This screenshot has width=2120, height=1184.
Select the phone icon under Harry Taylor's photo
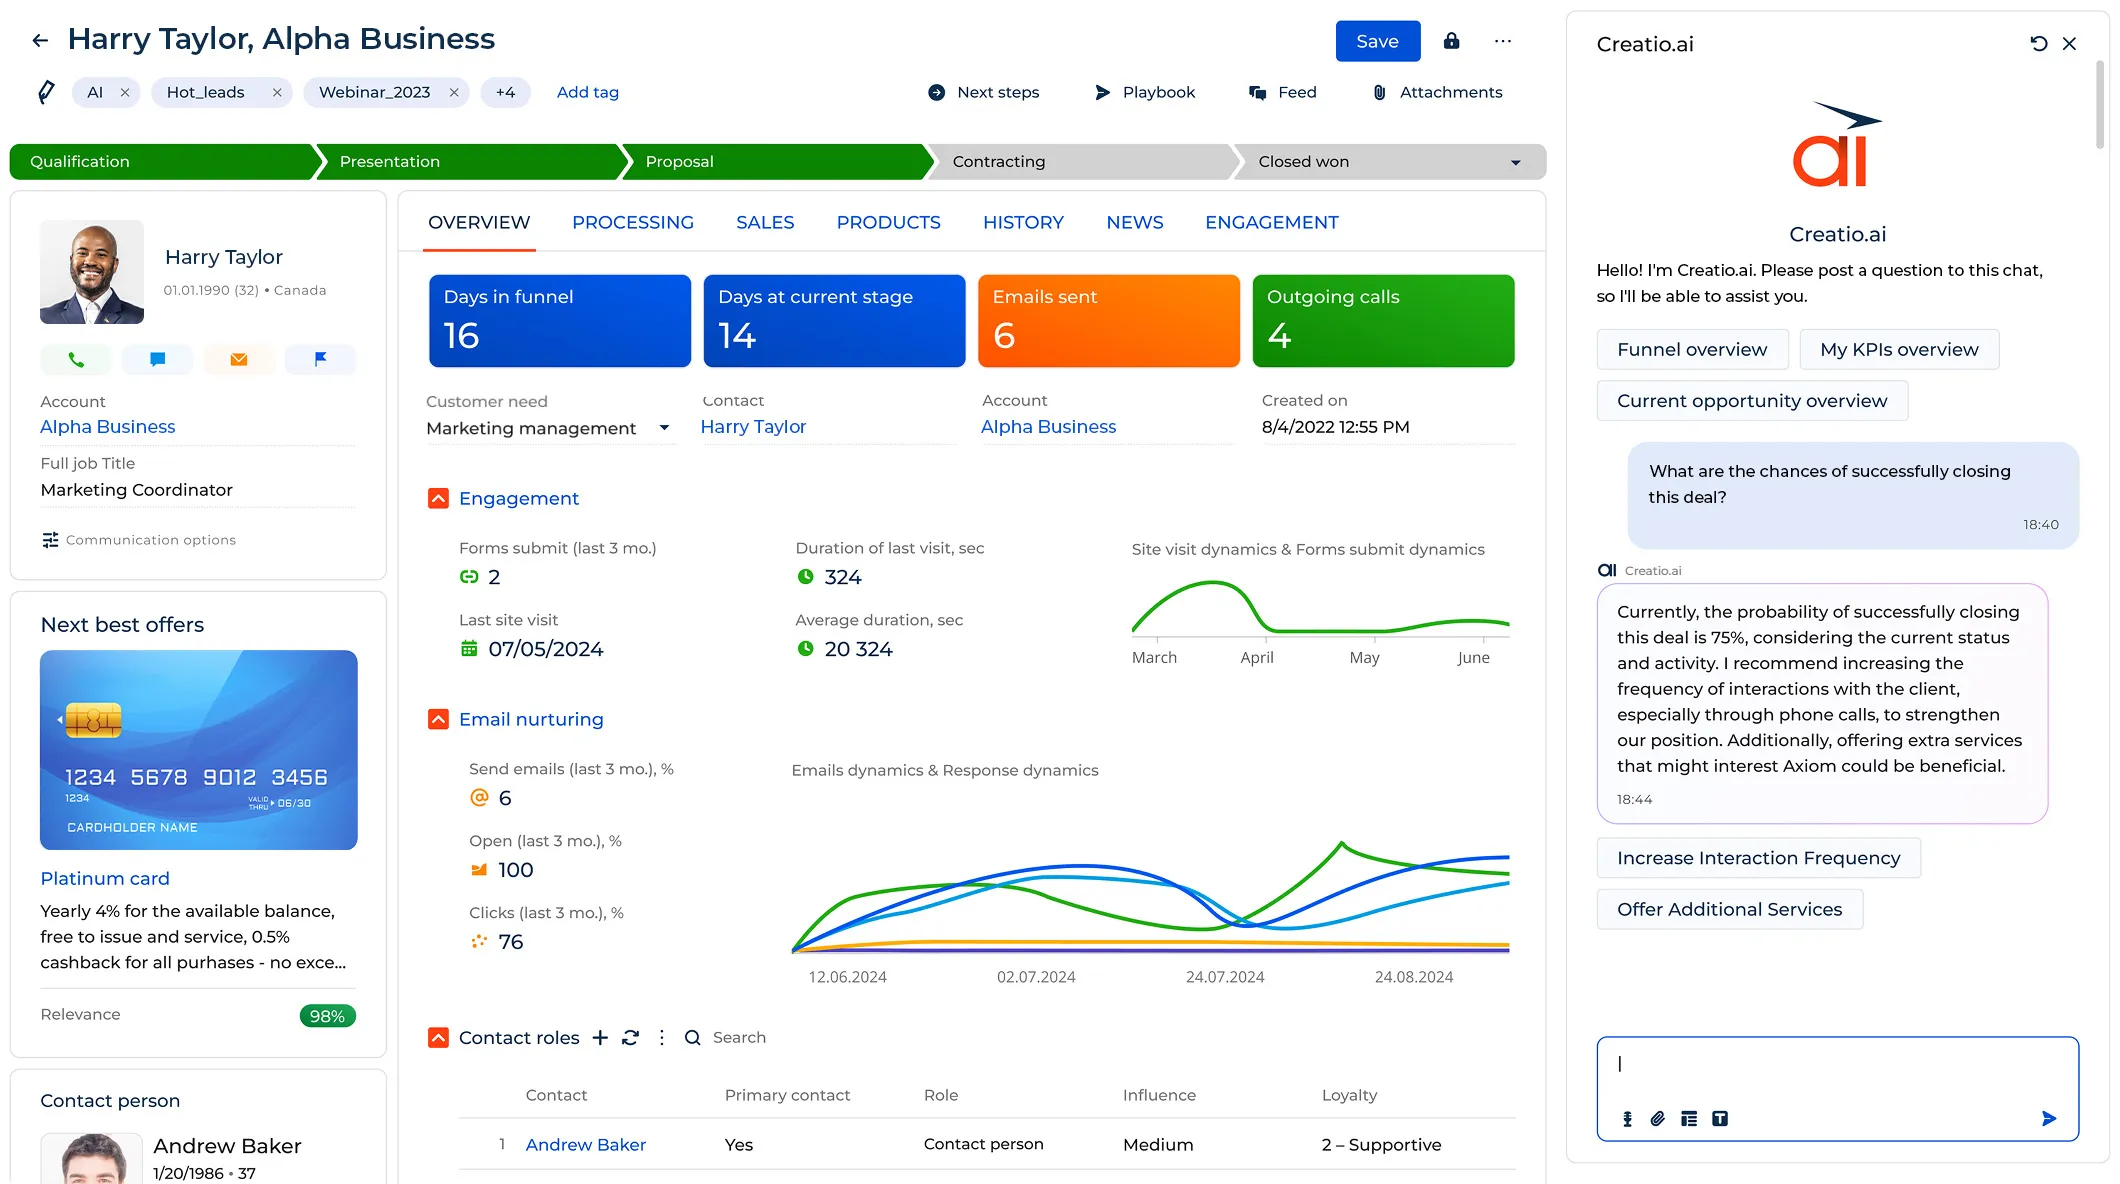click(x=75, y=359)
